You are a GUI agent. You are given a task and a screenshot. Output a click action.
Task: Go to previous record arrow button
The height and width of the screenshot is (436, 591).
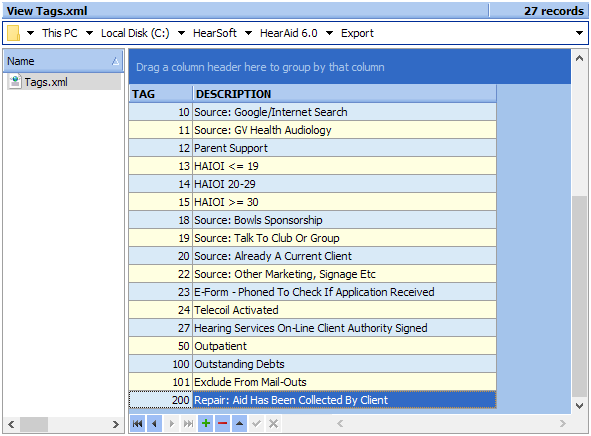point(155,424)
